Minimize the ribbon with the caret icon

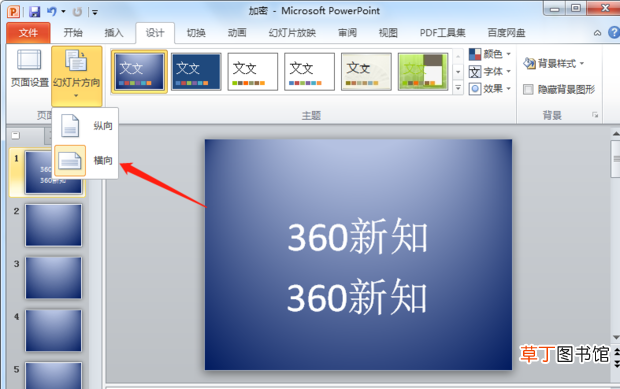tap(597, 33)
